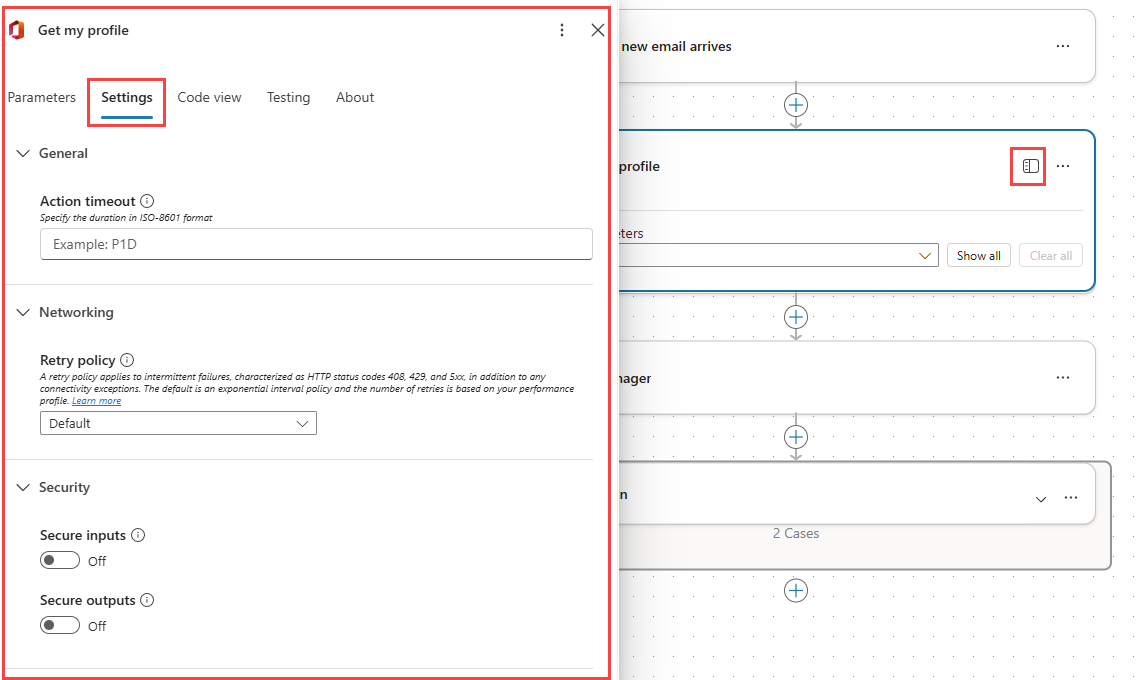Viewport: 1138px width, 680px height.
Task: Select the Settings tab
Action: (127, 97)
